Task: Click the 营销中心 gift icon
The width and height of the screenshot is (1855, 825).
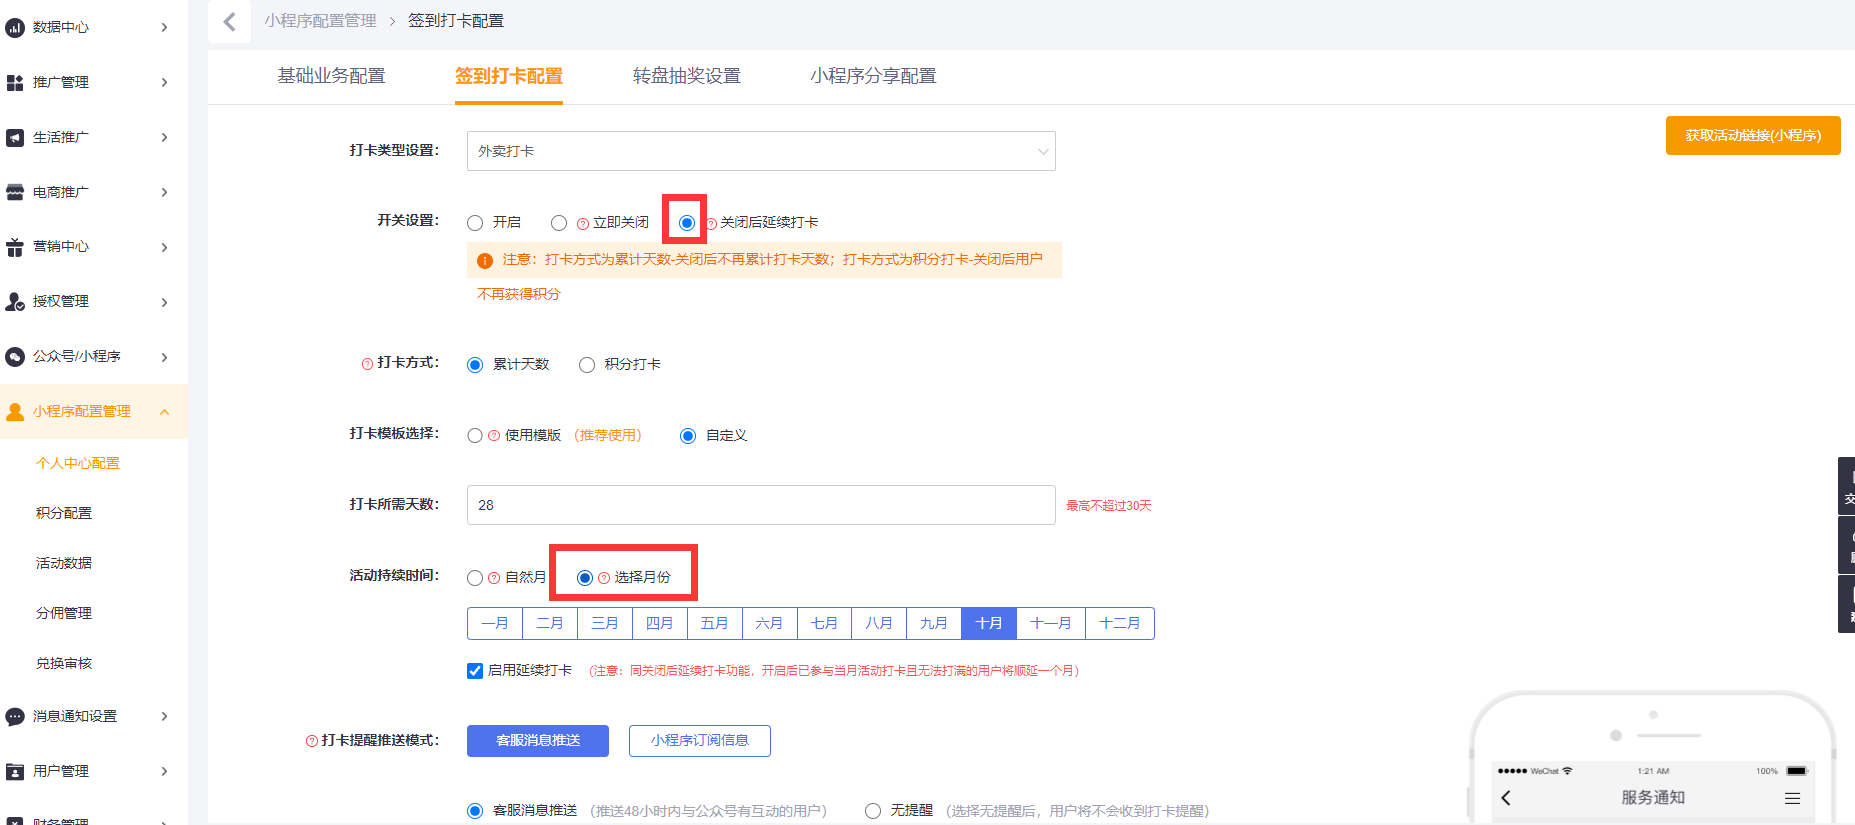Action: [x=15, y=247]
